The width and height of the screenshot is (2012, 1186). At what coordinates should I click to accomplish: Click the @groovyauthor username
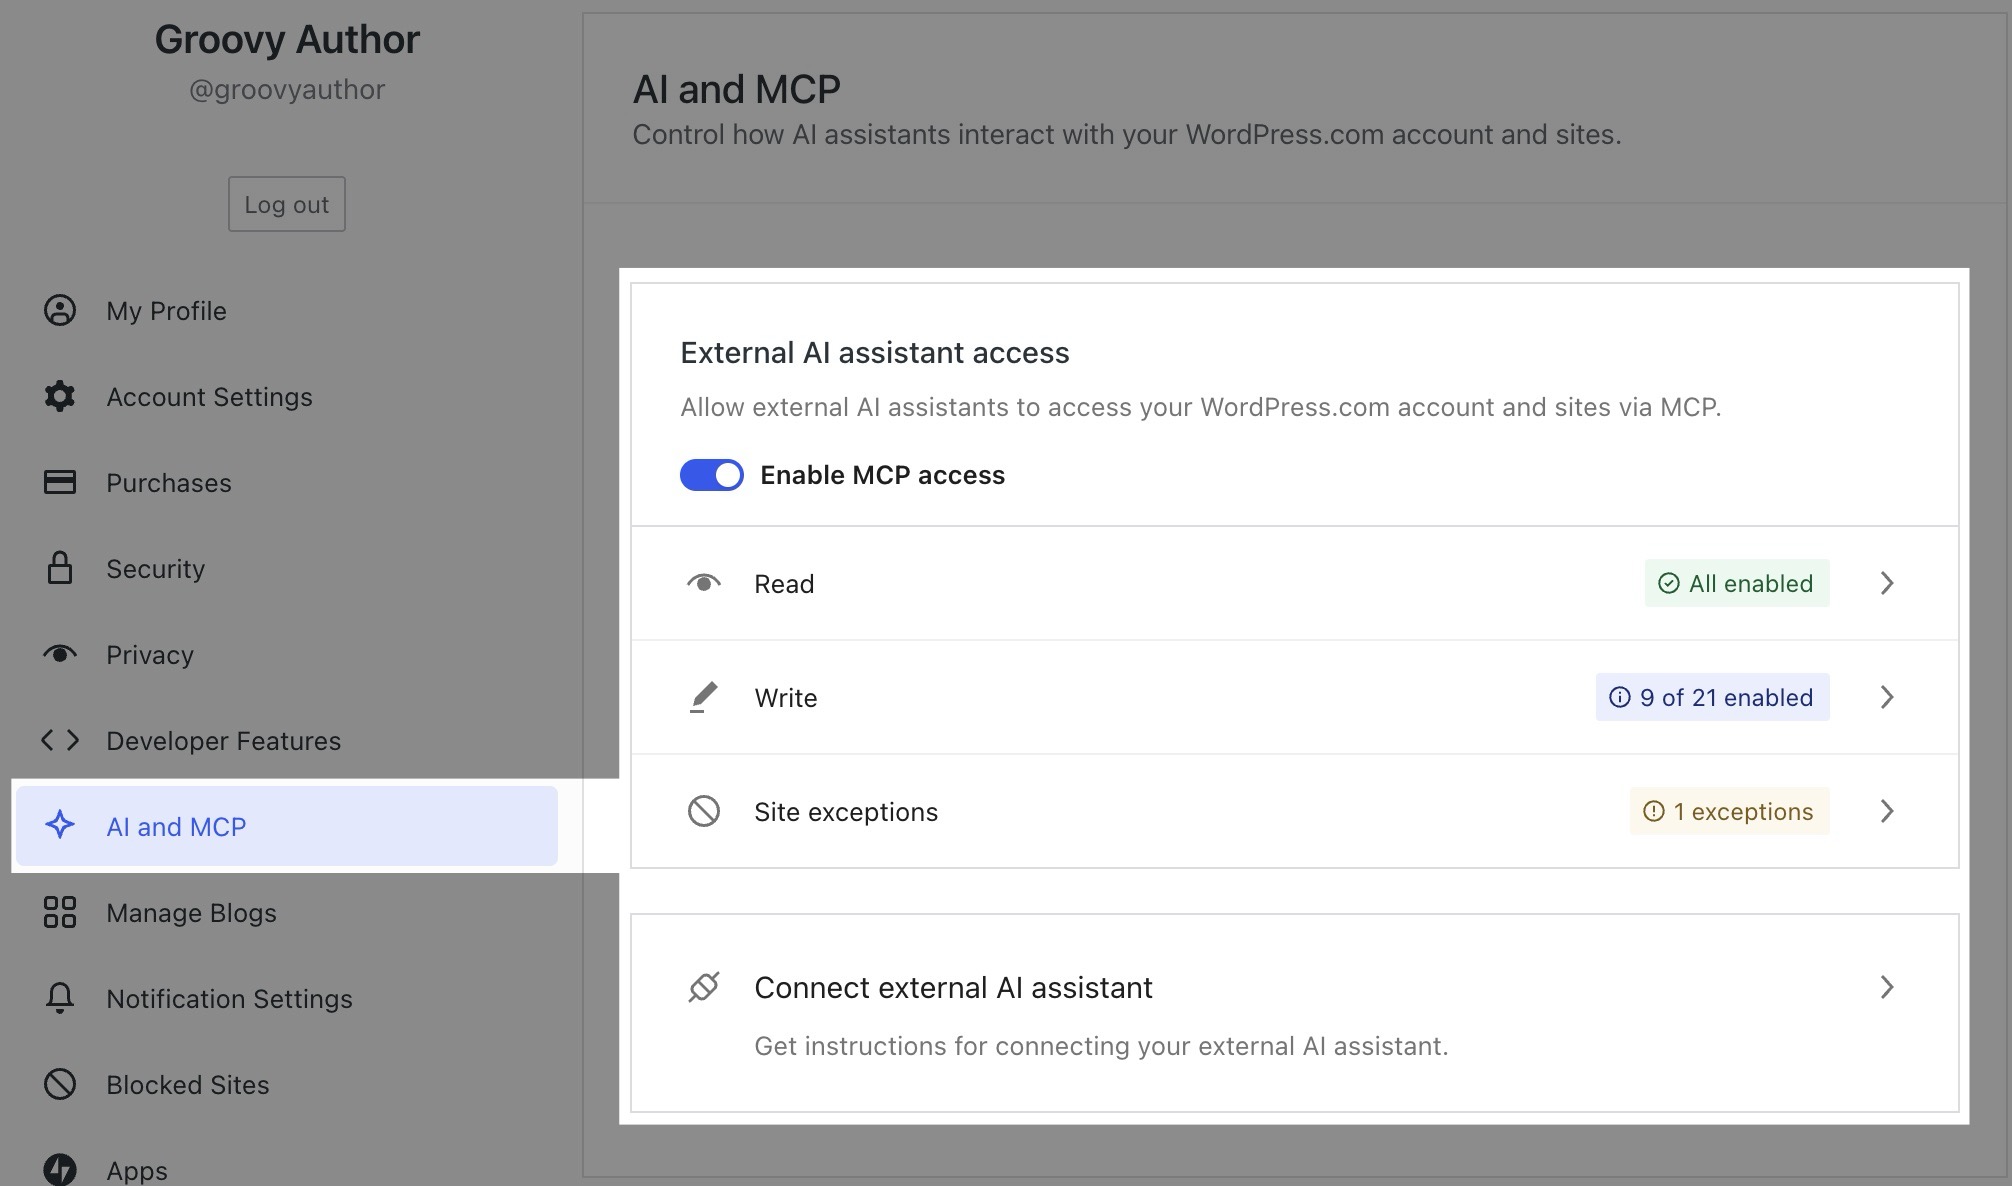pyautogui.click(x=287, y=90)
